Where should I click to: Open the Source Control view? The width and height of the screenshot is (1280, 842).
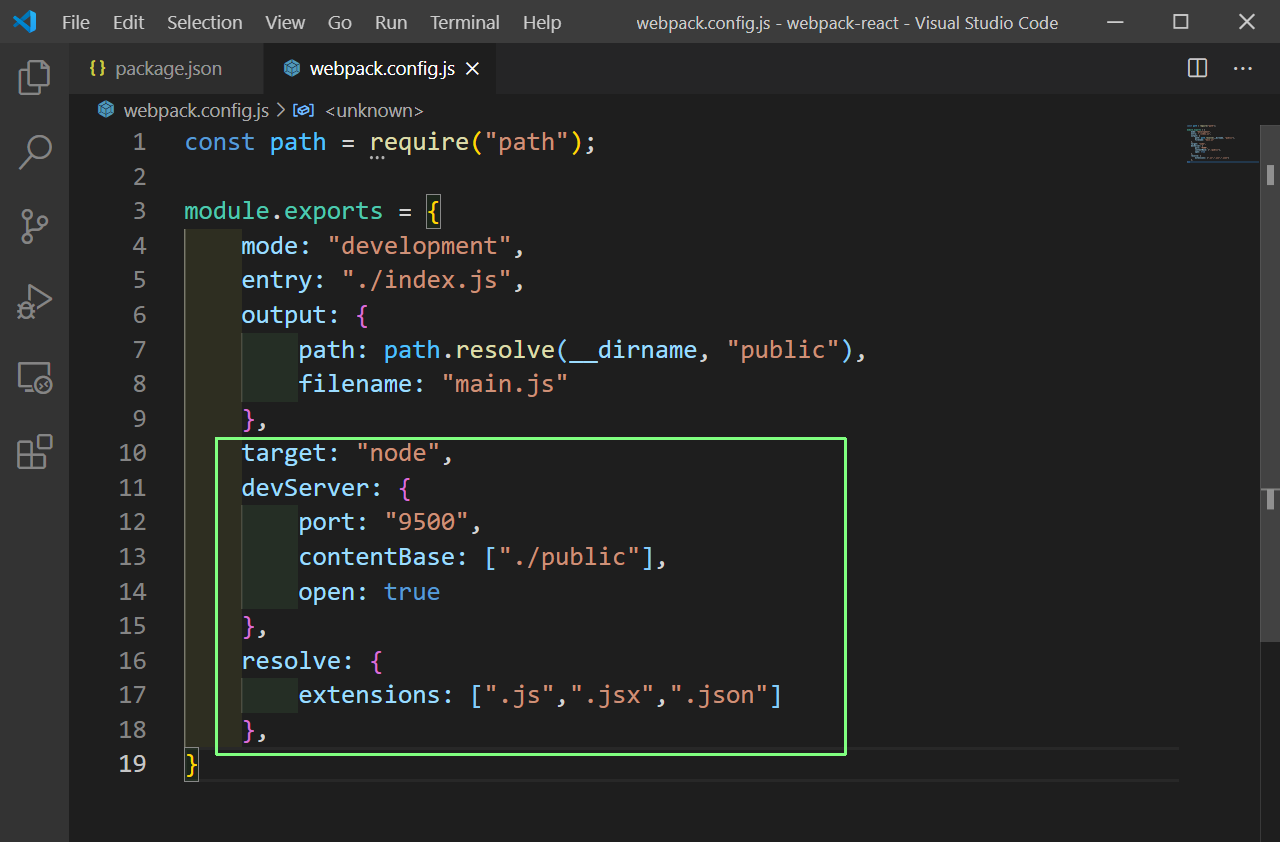point(34,227)
